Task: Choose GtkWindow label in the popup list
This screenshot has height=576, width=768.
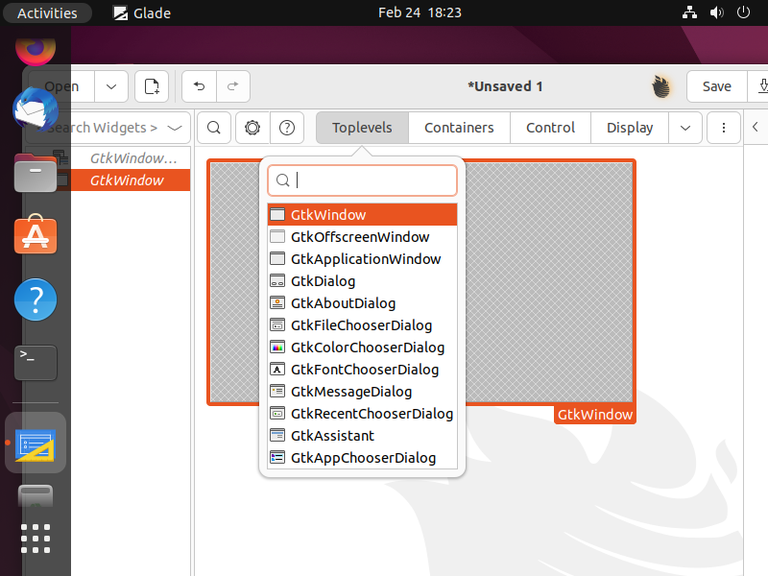Action: pyautogui.click(x=328, y=215)
